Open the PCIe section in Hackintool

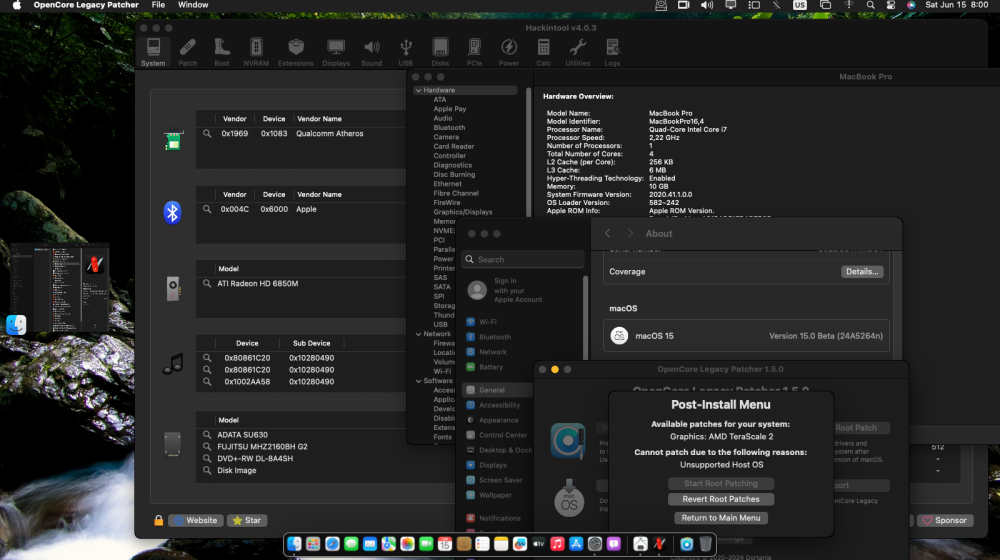pyautogui.click(x=474, y=52)
